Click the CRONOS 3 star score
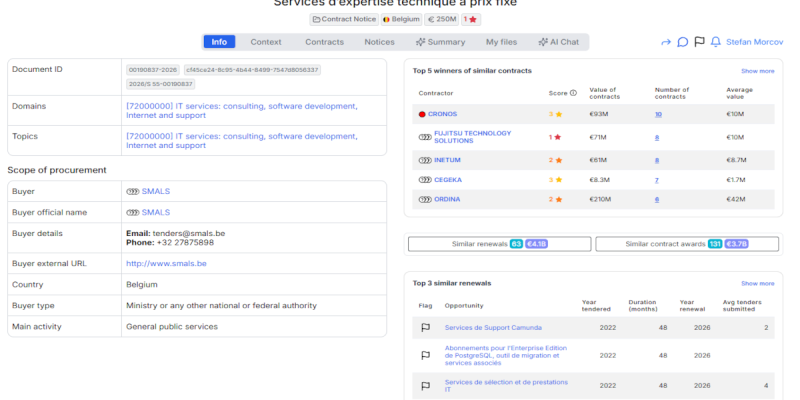The width and height of the screenshot is (800, 400). click(x=555, y=114)
